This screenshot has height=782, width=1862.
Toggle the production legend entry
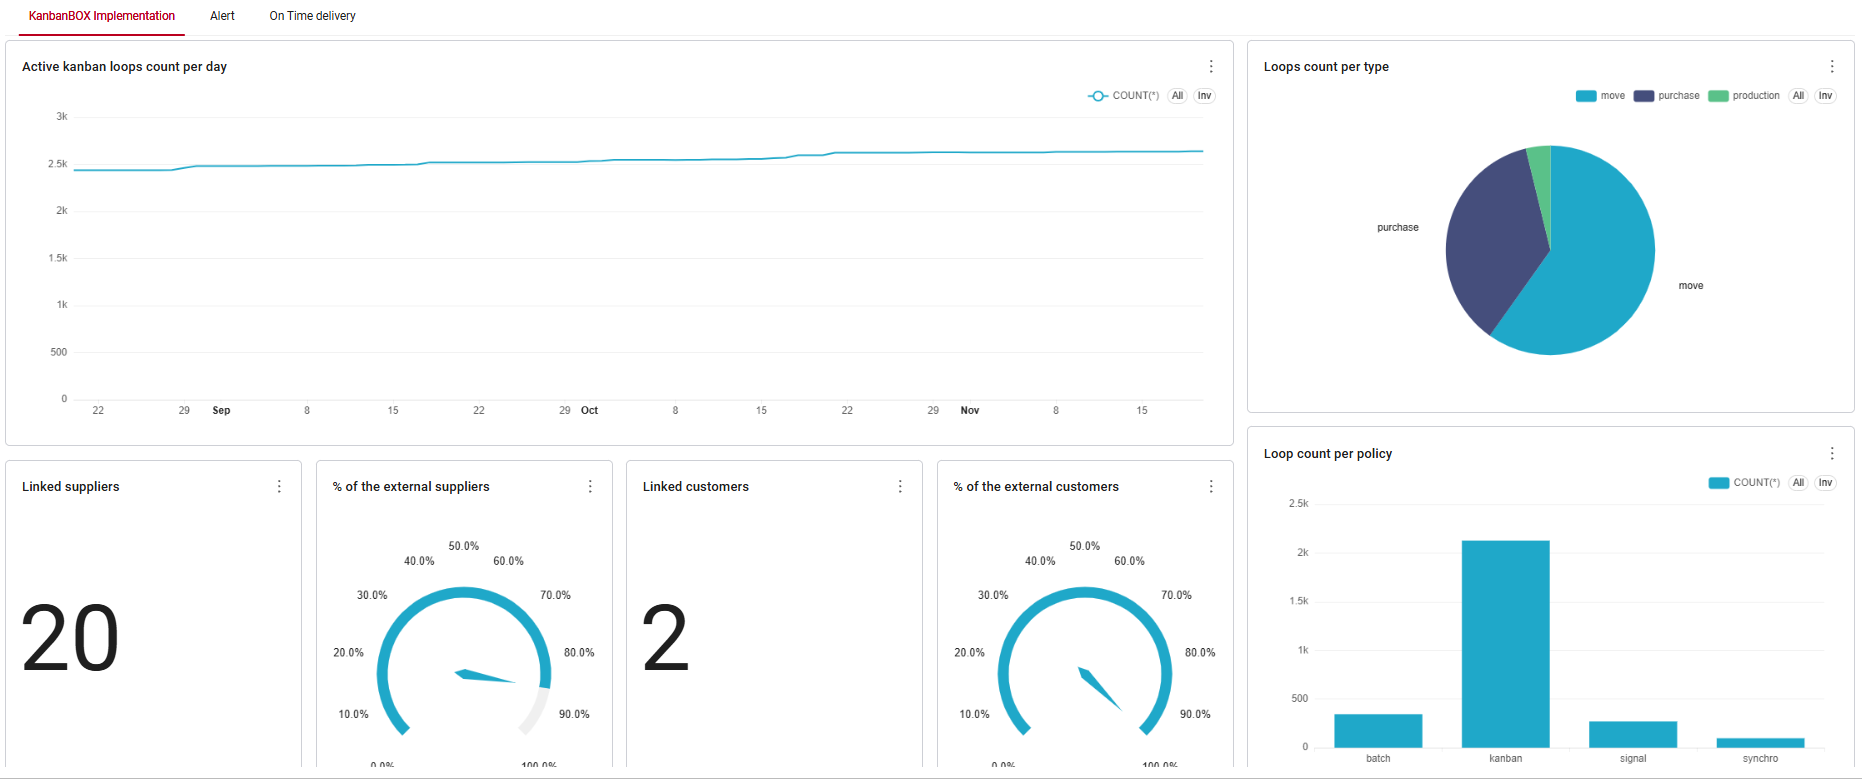1745,96
